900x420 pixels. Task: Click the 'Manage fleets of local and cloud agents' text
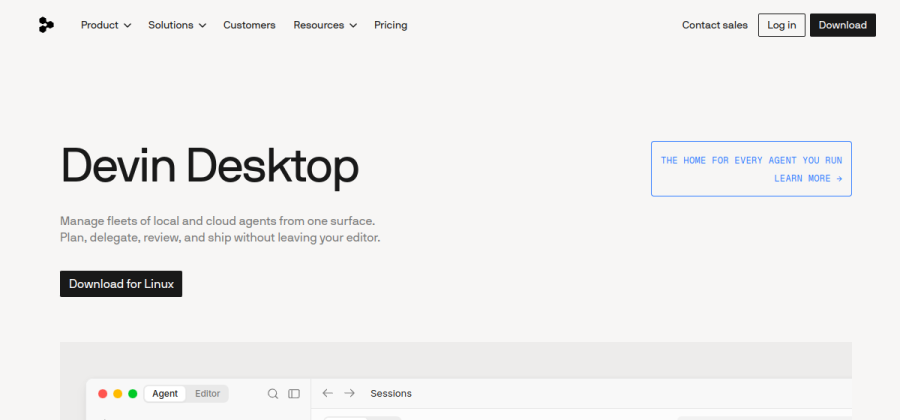218,221
